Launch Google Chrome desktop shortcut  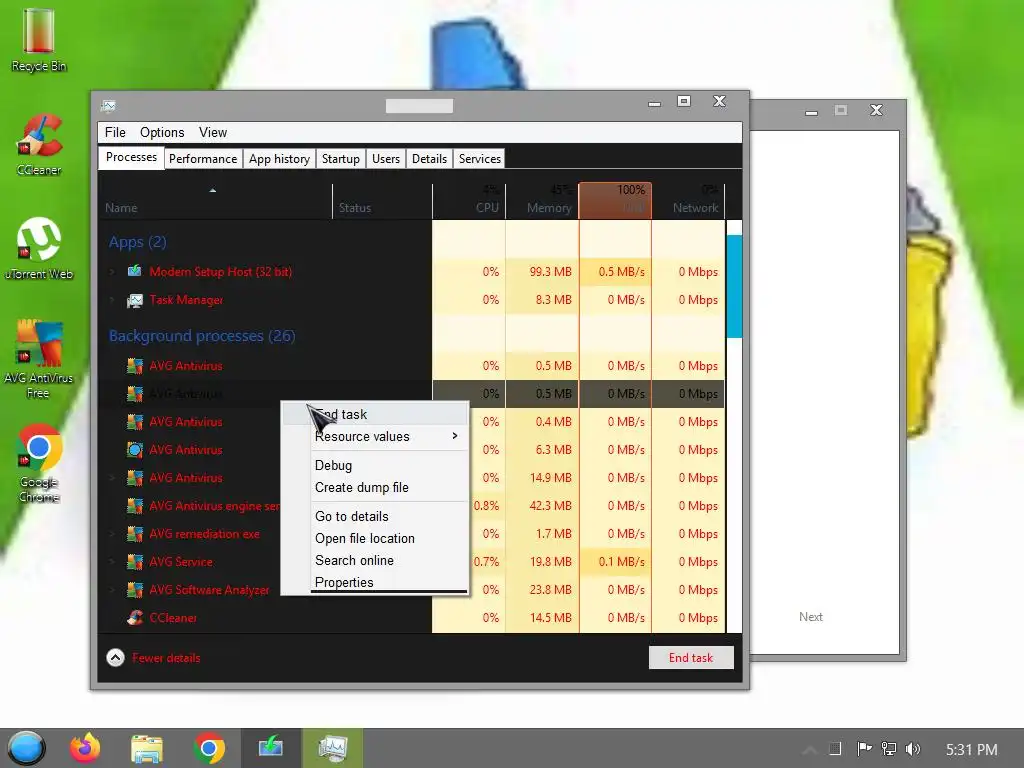point(39,462)
